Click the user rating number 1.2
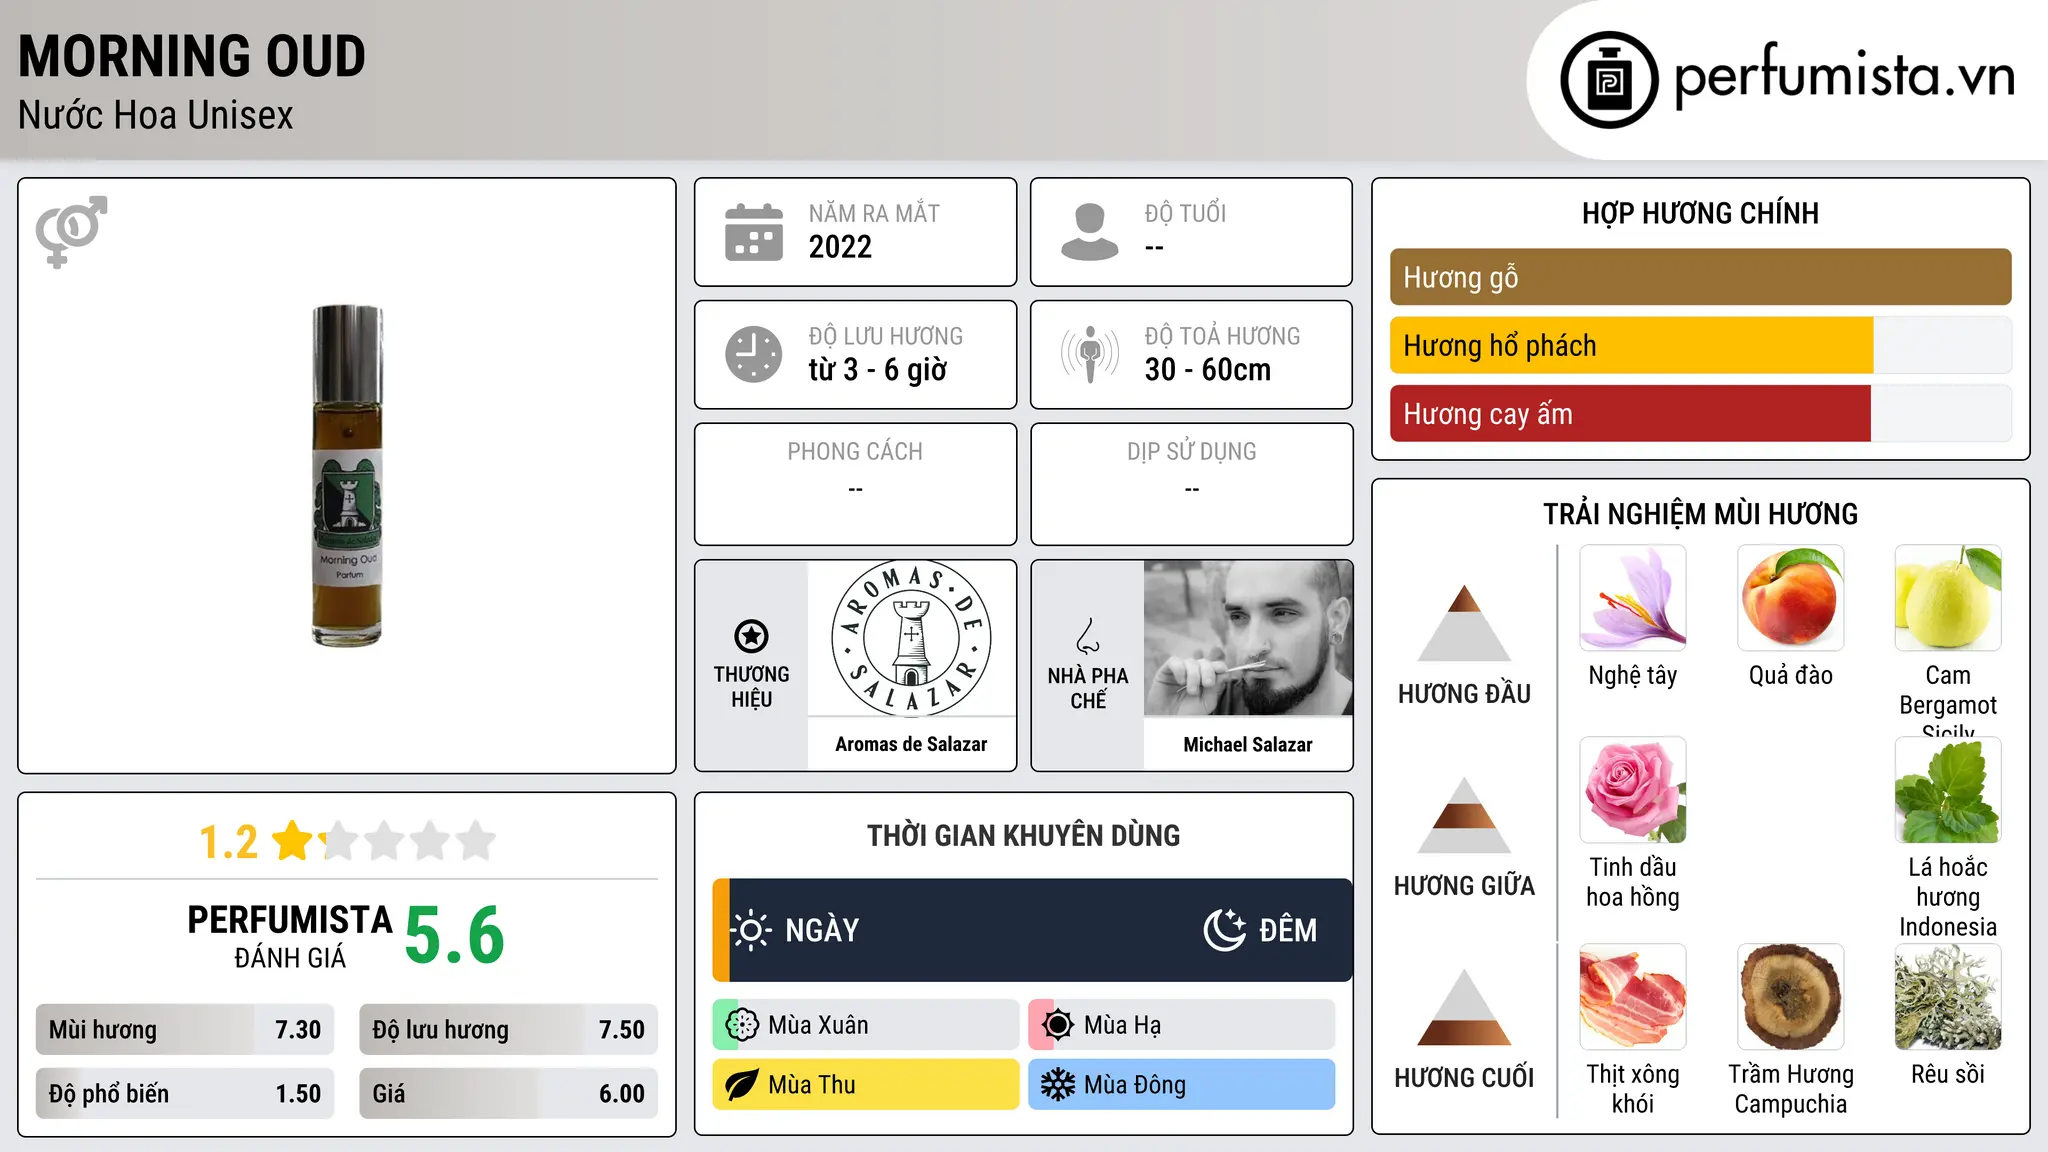Screen dimensions: 2048x1152 (228, 842)
